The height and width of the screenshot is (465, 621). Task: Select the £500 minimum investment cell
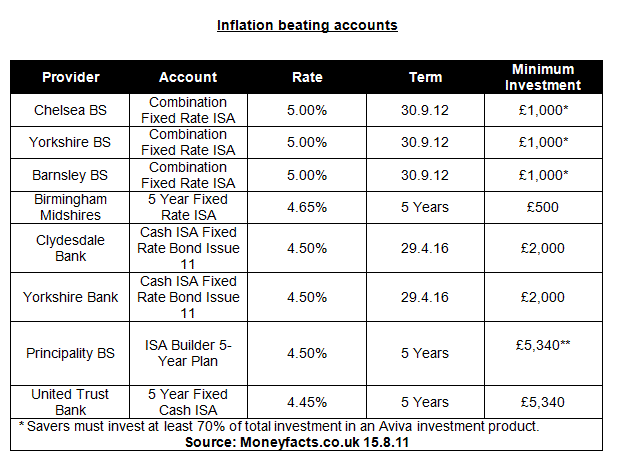click(x=543, y=207)
